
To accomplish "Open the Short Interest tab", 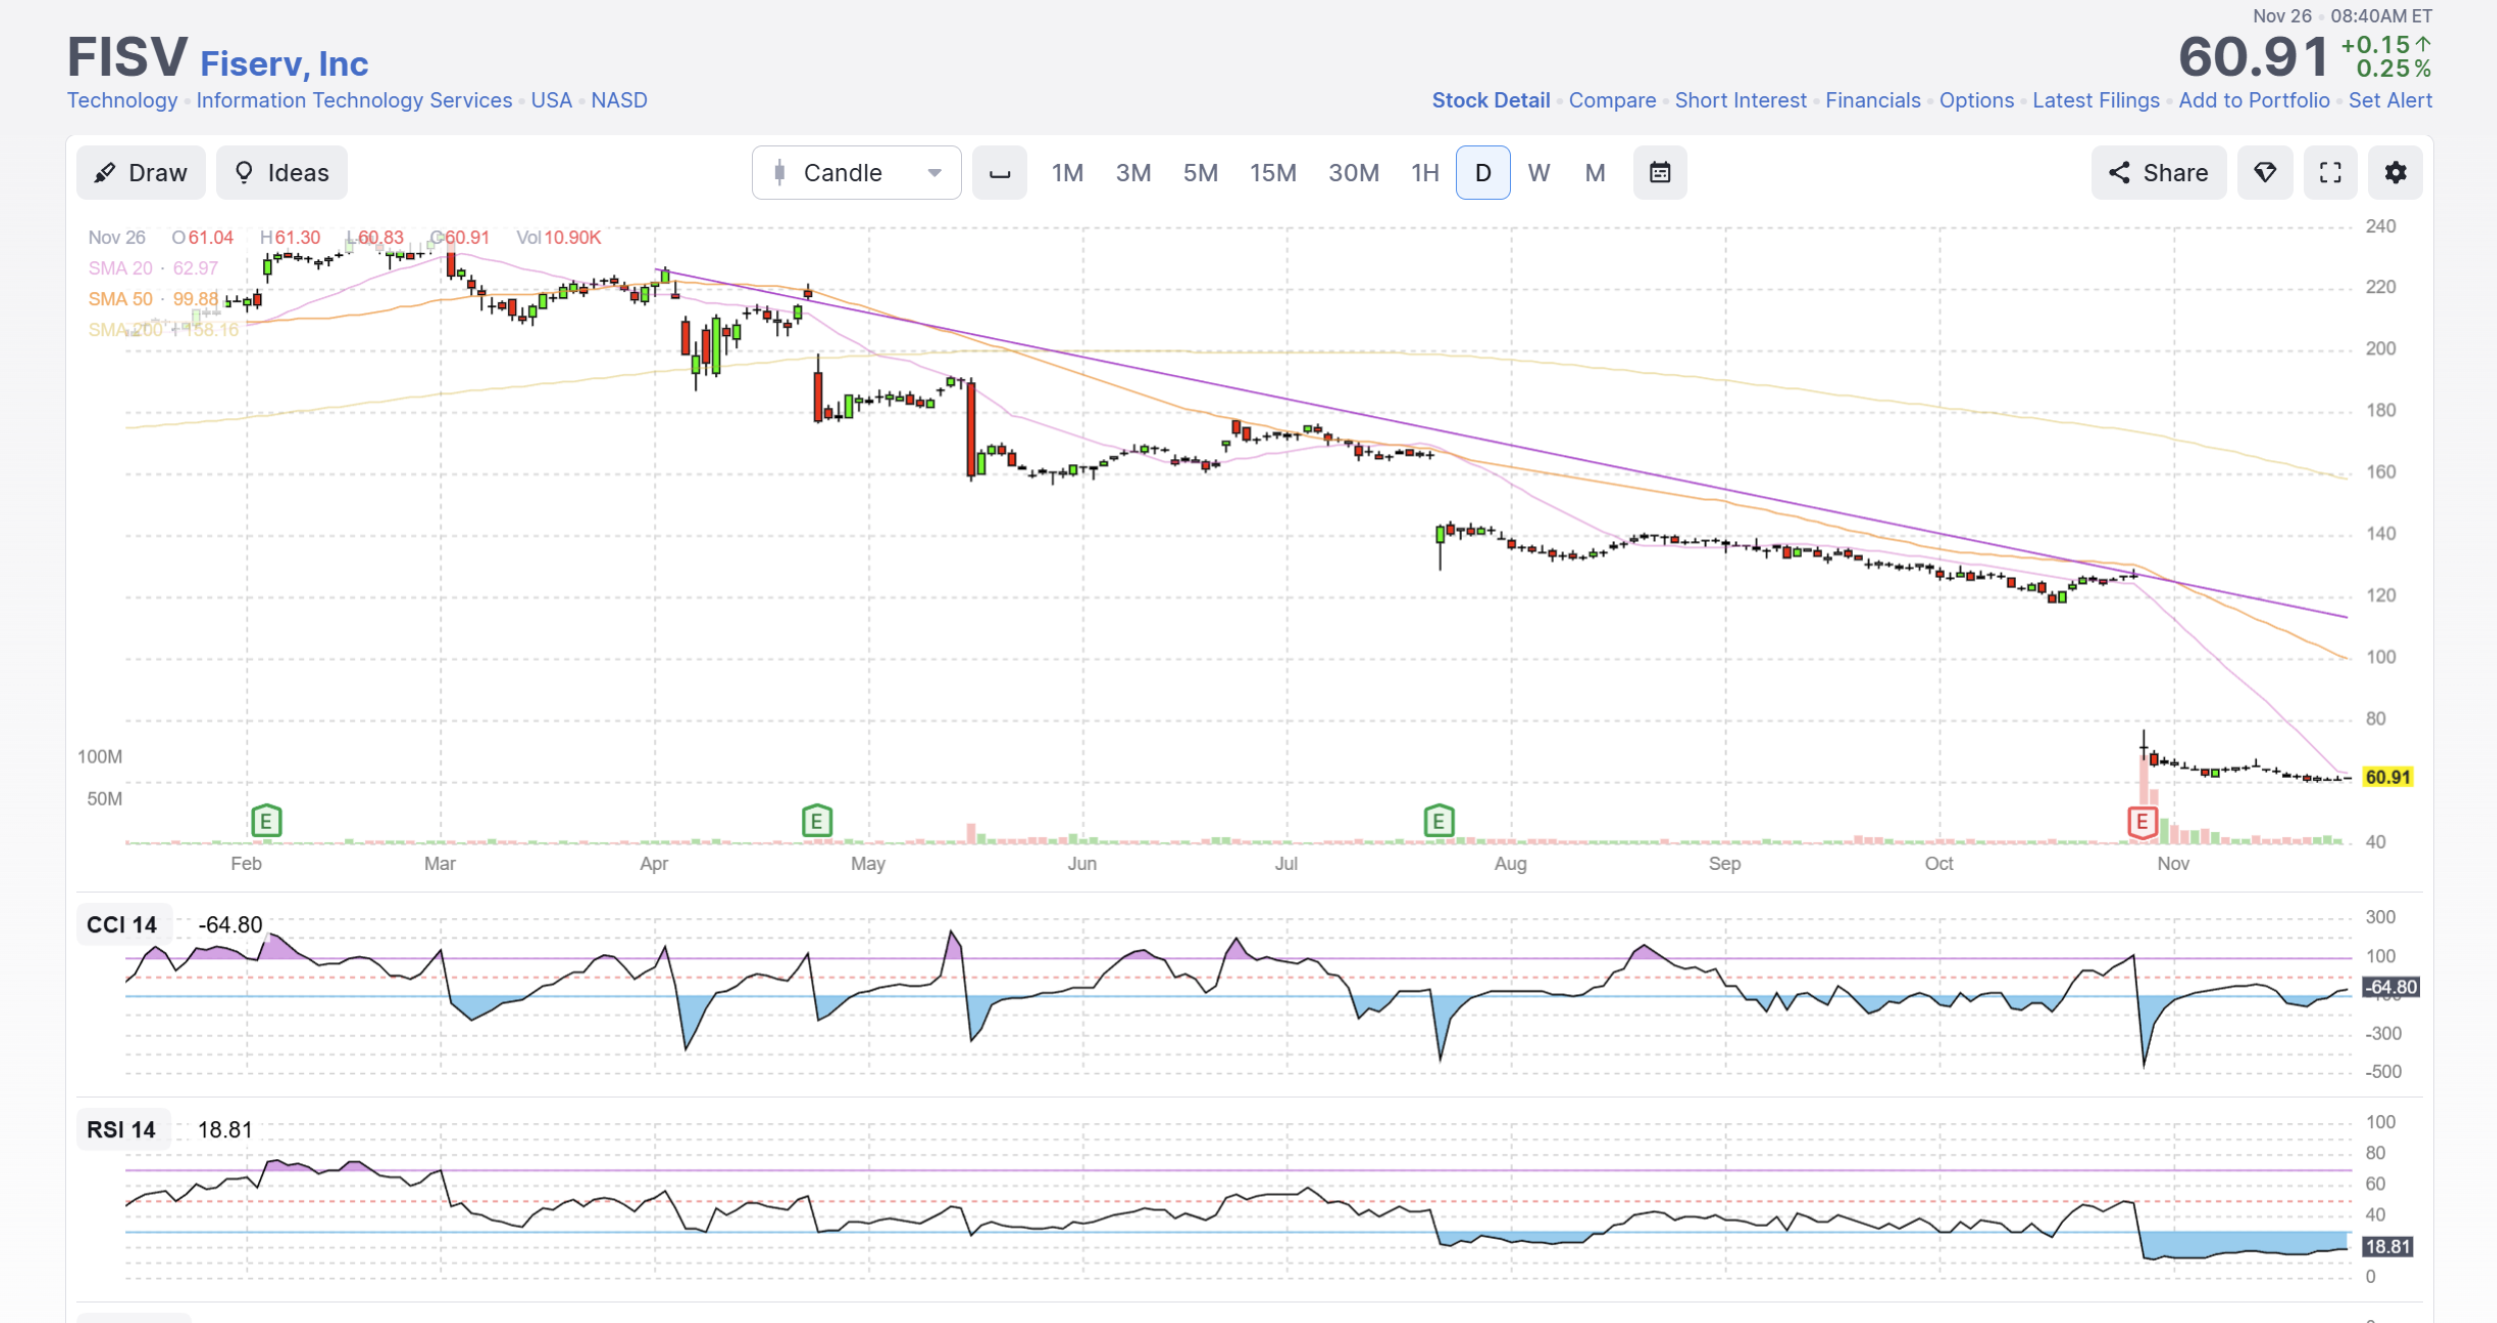I will [x=1740, y=100].
